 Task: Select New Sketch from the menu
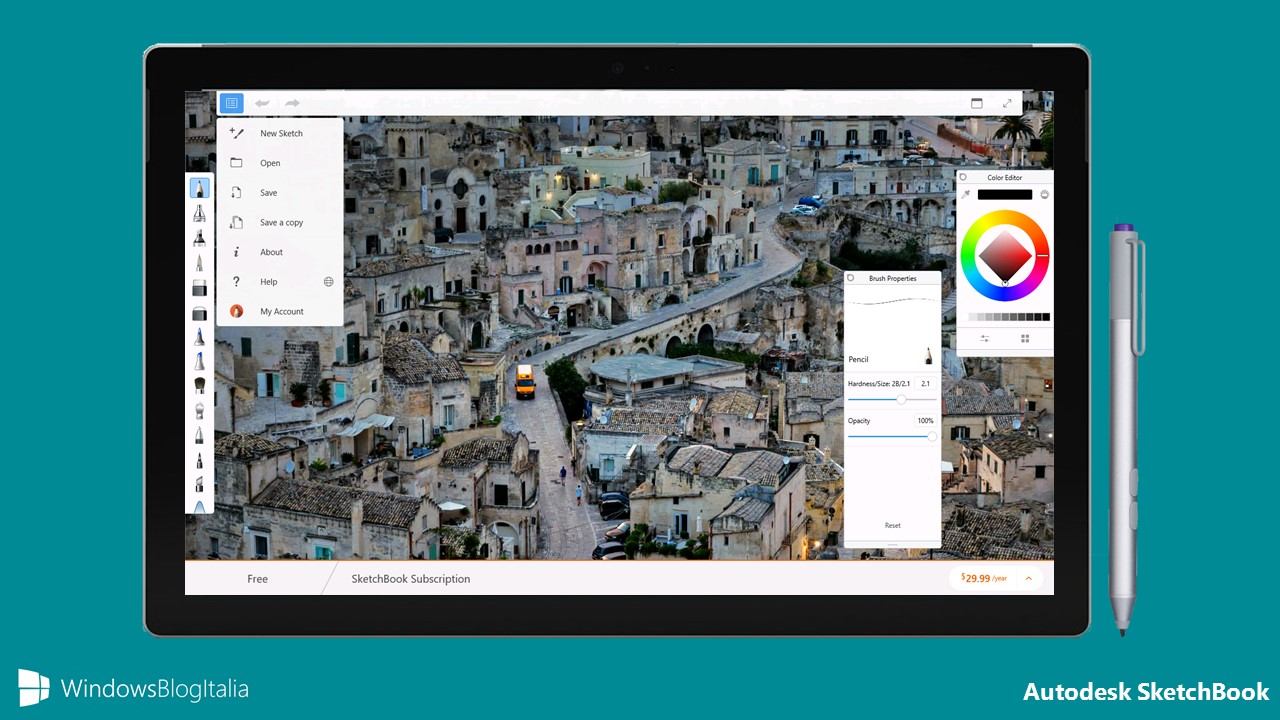point(280,133)
